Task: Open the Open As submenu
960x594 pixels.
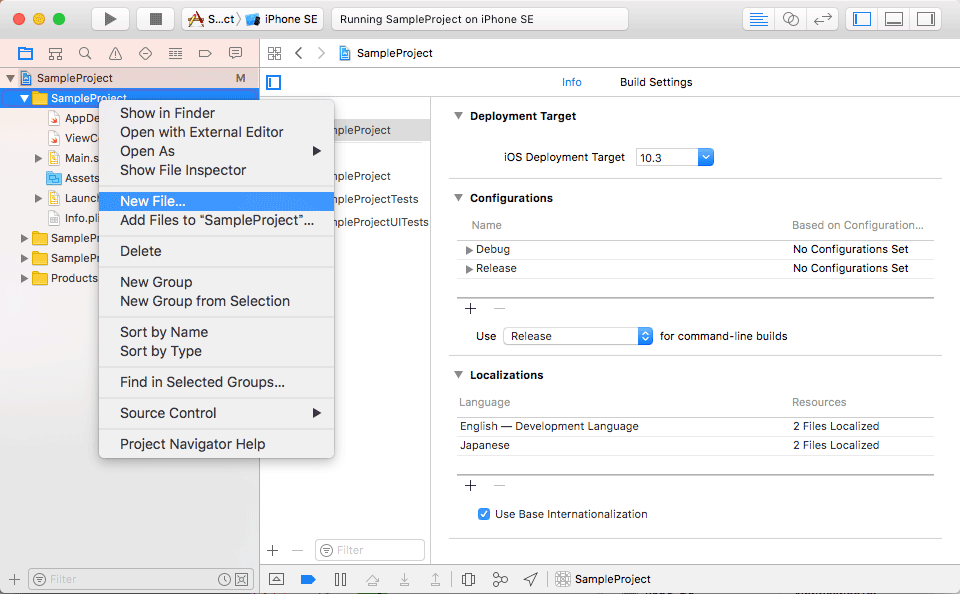Action: [x=216, y=151]
